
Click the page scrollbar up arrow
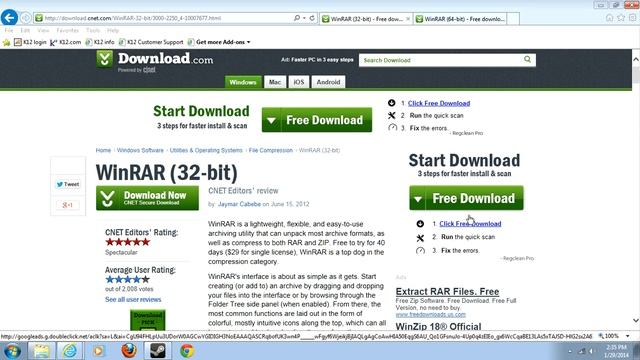point(636,60)
